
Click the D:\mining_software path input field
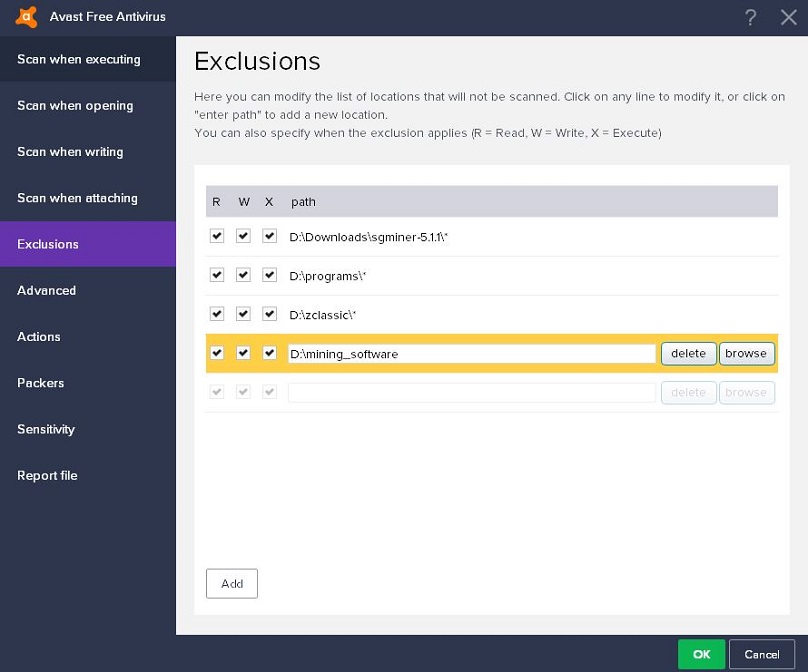[472, 354]
